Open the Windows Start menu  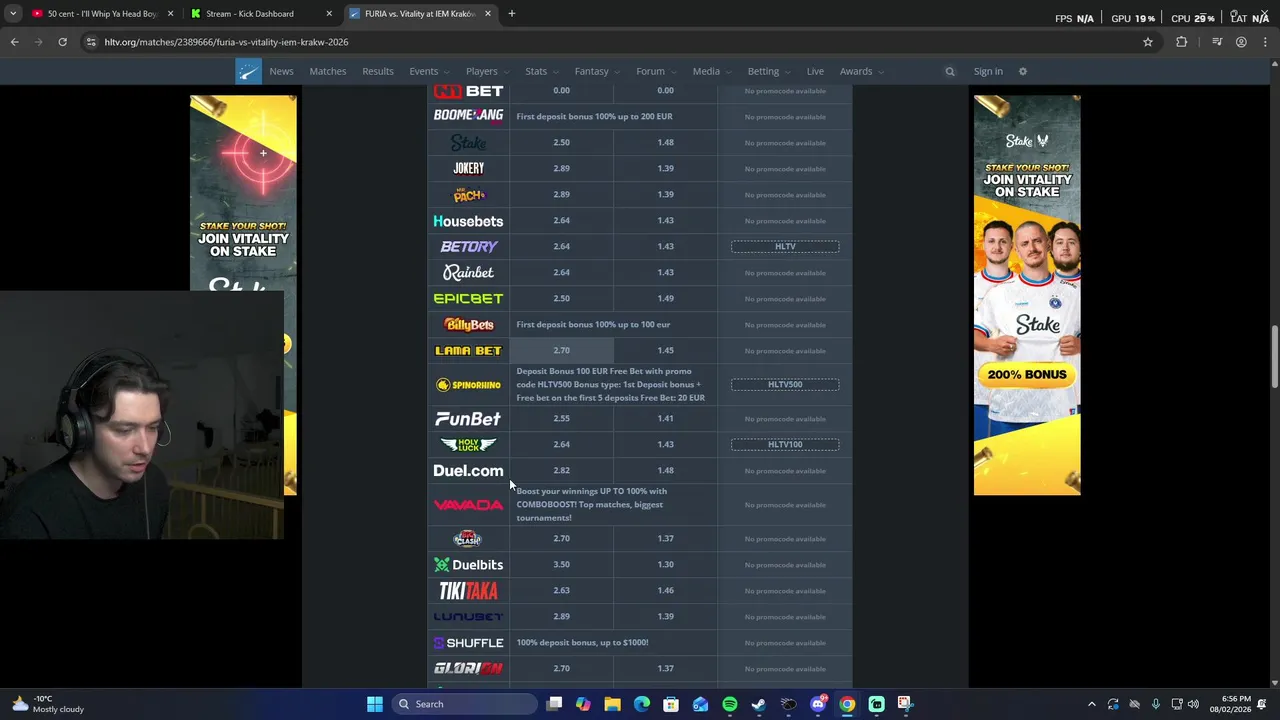375,704
